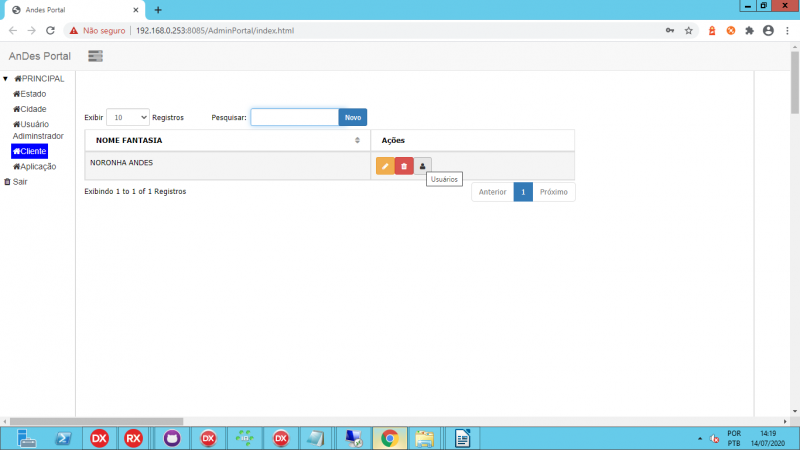This screenshot has width=800, height=450.
Task: Go to the Próximo page
Action: [x=554, y=191]
